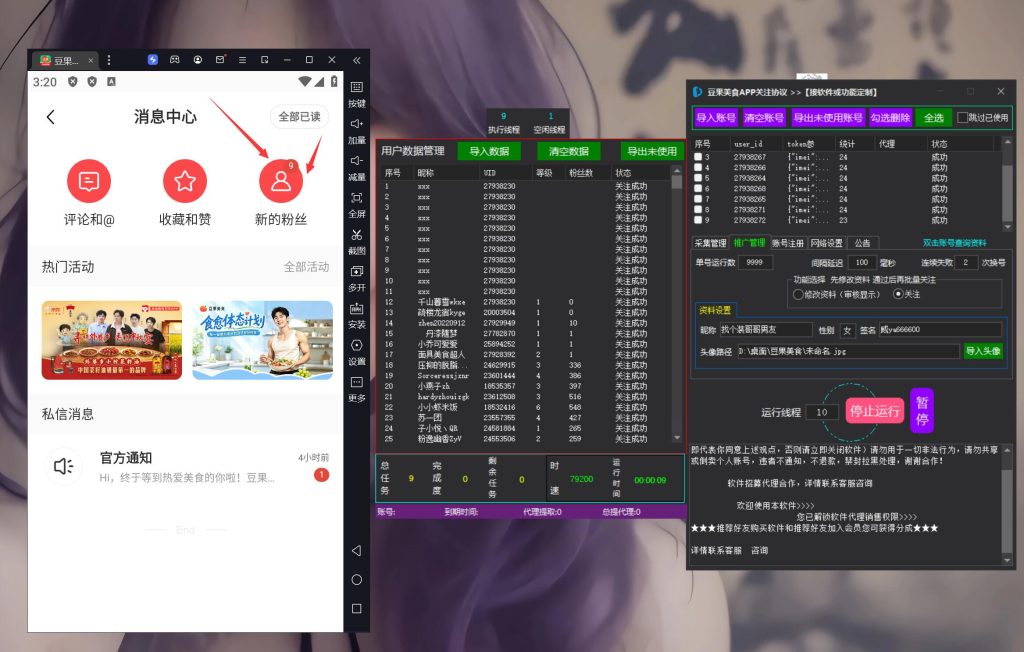
Task: Mark all read with 全部已读
Action: click(299, 117)
